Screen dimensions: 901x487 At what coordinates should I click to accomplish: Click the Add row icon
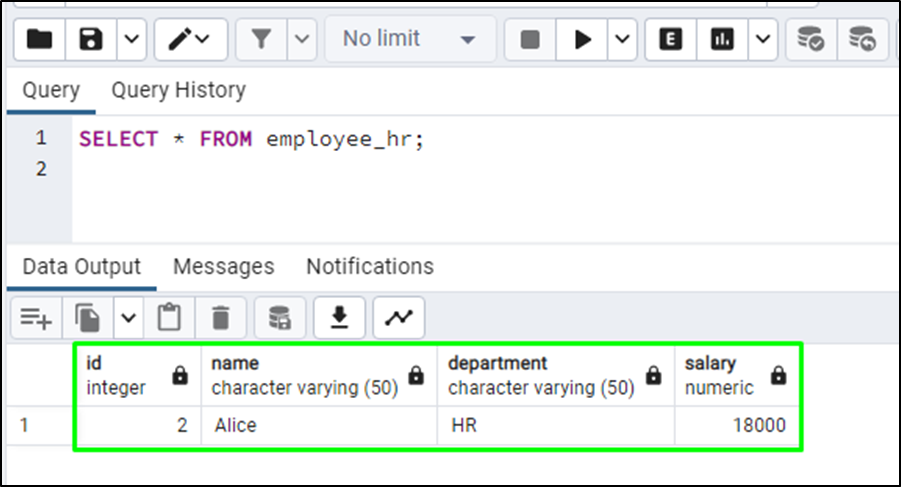coord(36,318)
